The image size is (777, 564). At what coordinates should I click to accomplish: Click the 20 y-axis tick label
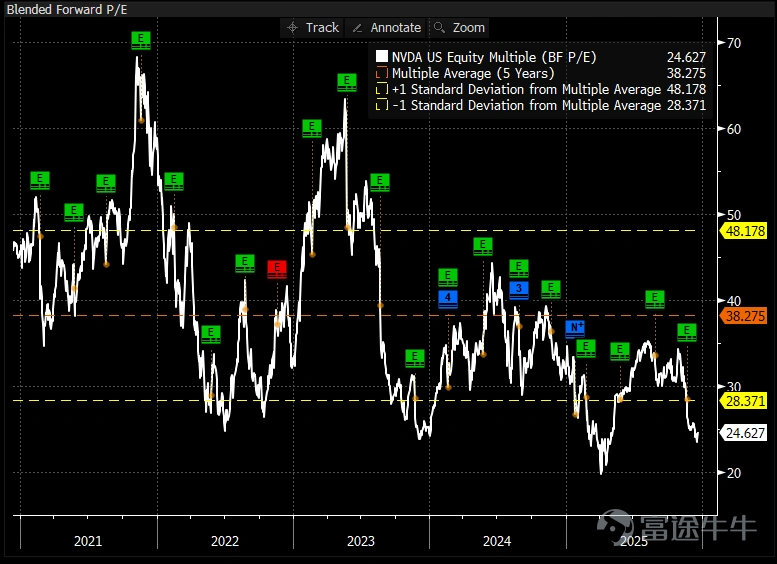point(734,473)
